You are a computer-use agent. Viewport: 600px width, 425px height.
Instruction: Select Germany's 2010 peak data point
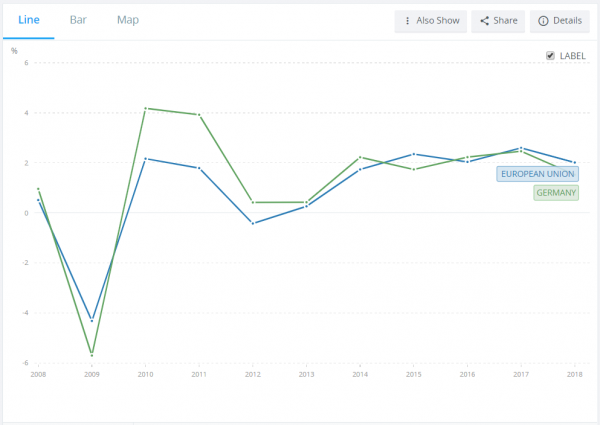(x=146, y=108)
